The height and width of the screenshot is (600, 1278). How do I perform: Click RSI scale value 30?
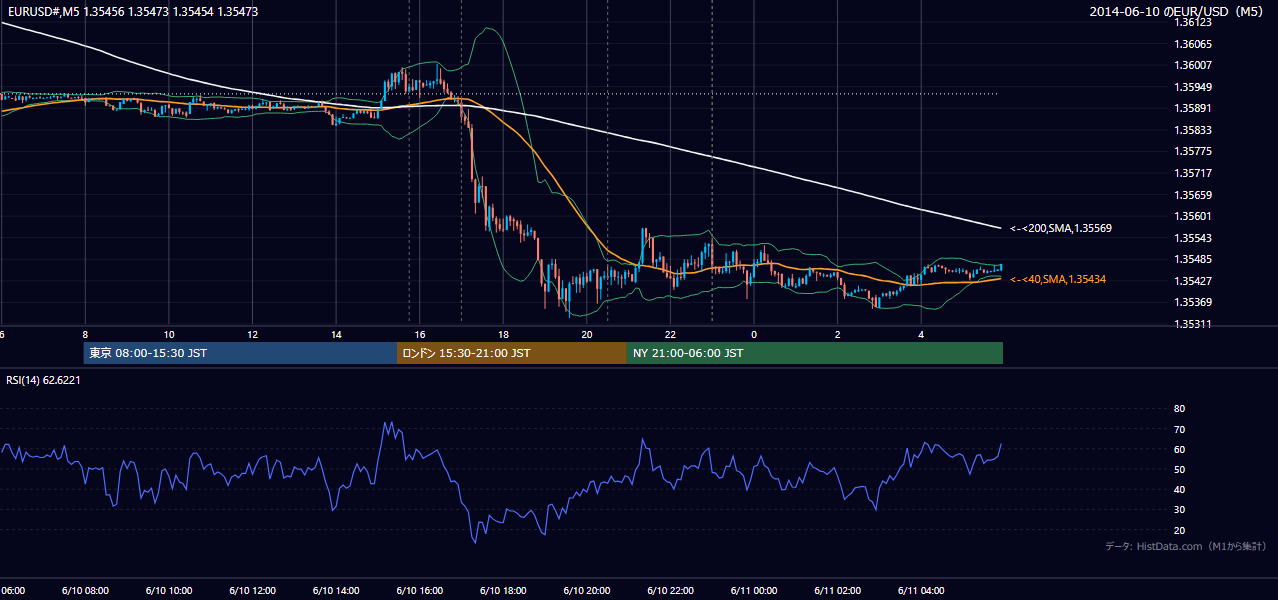[1179, 510]
